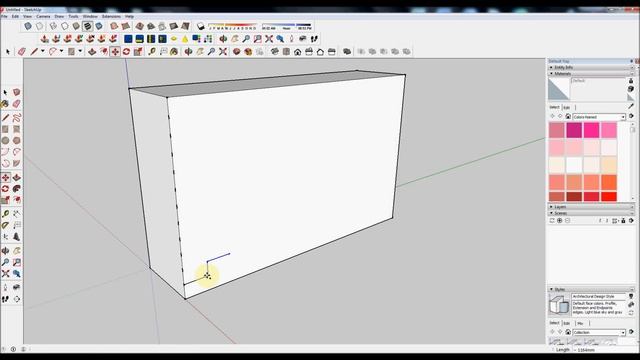Viewport: 640px width, 360px height.
Task: Activate Zoom Extents in top toolbar
Action: coord(223,52)
